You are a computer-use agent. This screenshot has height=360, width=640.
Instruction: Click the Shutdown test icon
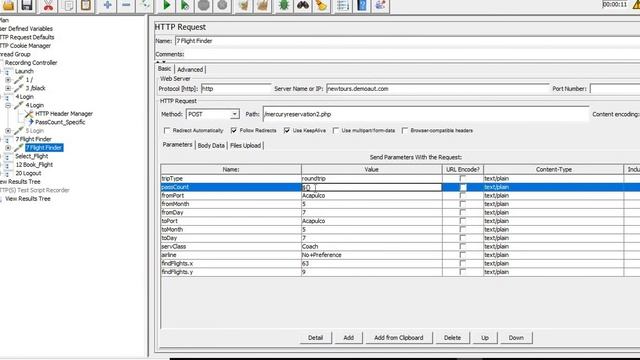222,5
